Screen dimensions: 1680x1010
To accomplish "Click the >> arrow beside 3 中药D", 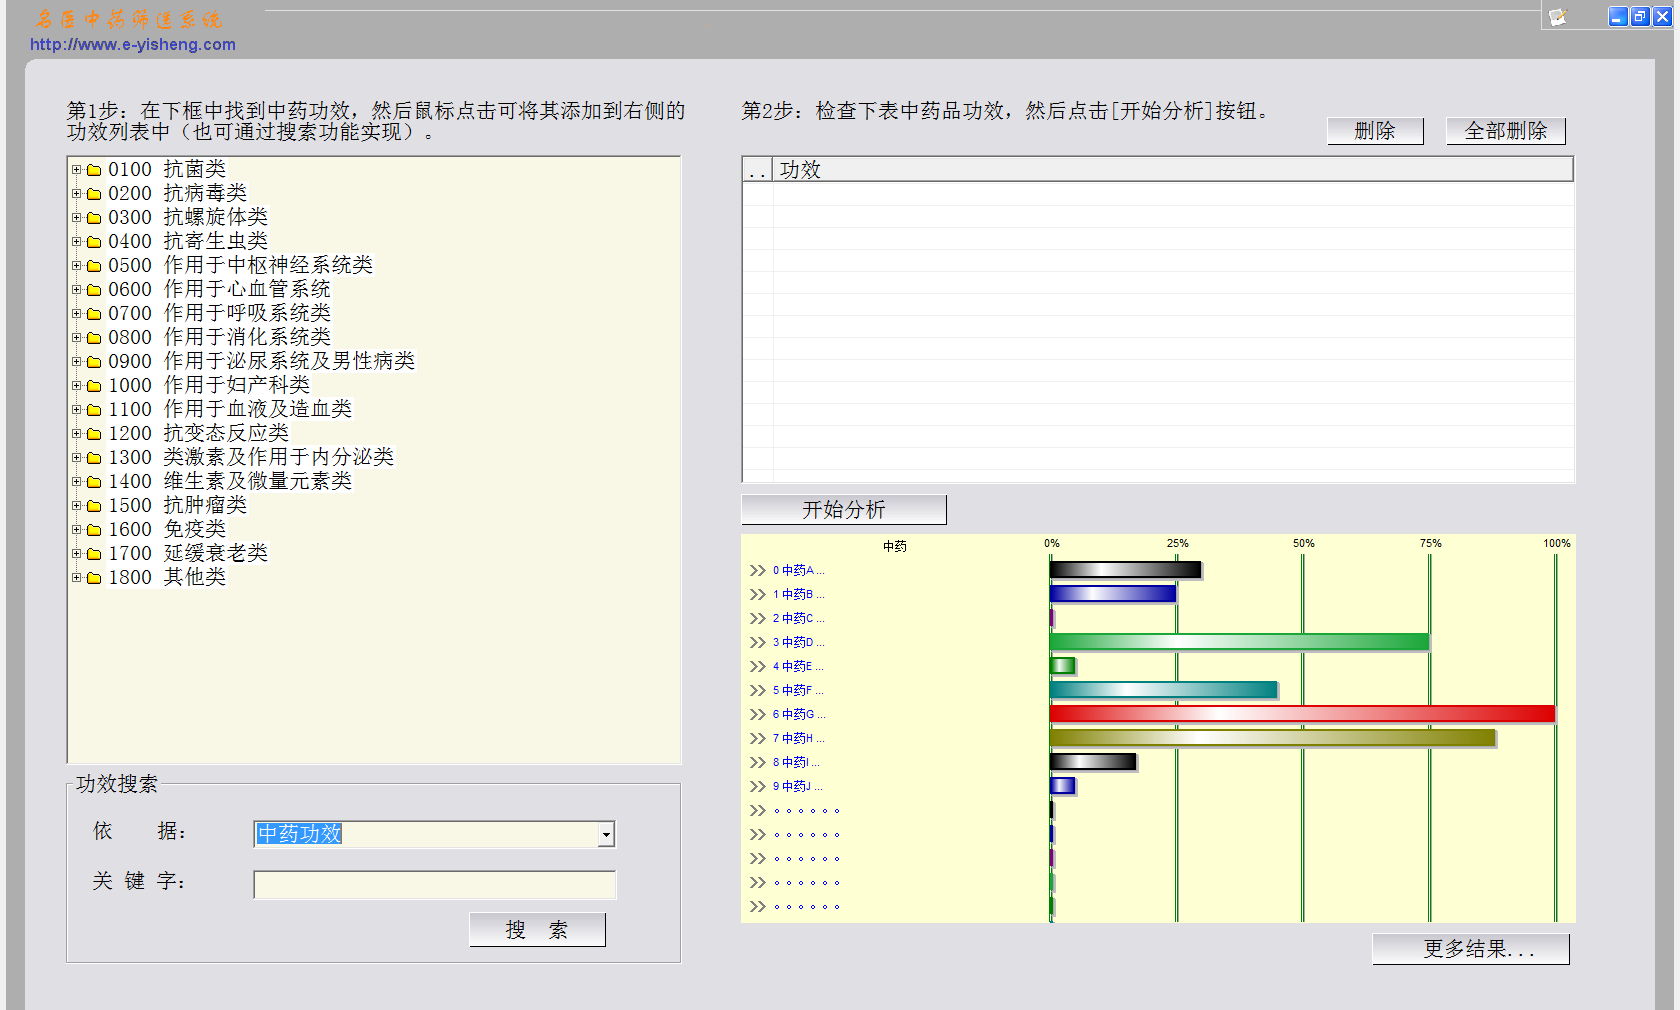I will pyautogui.click(x=757, y=643).
